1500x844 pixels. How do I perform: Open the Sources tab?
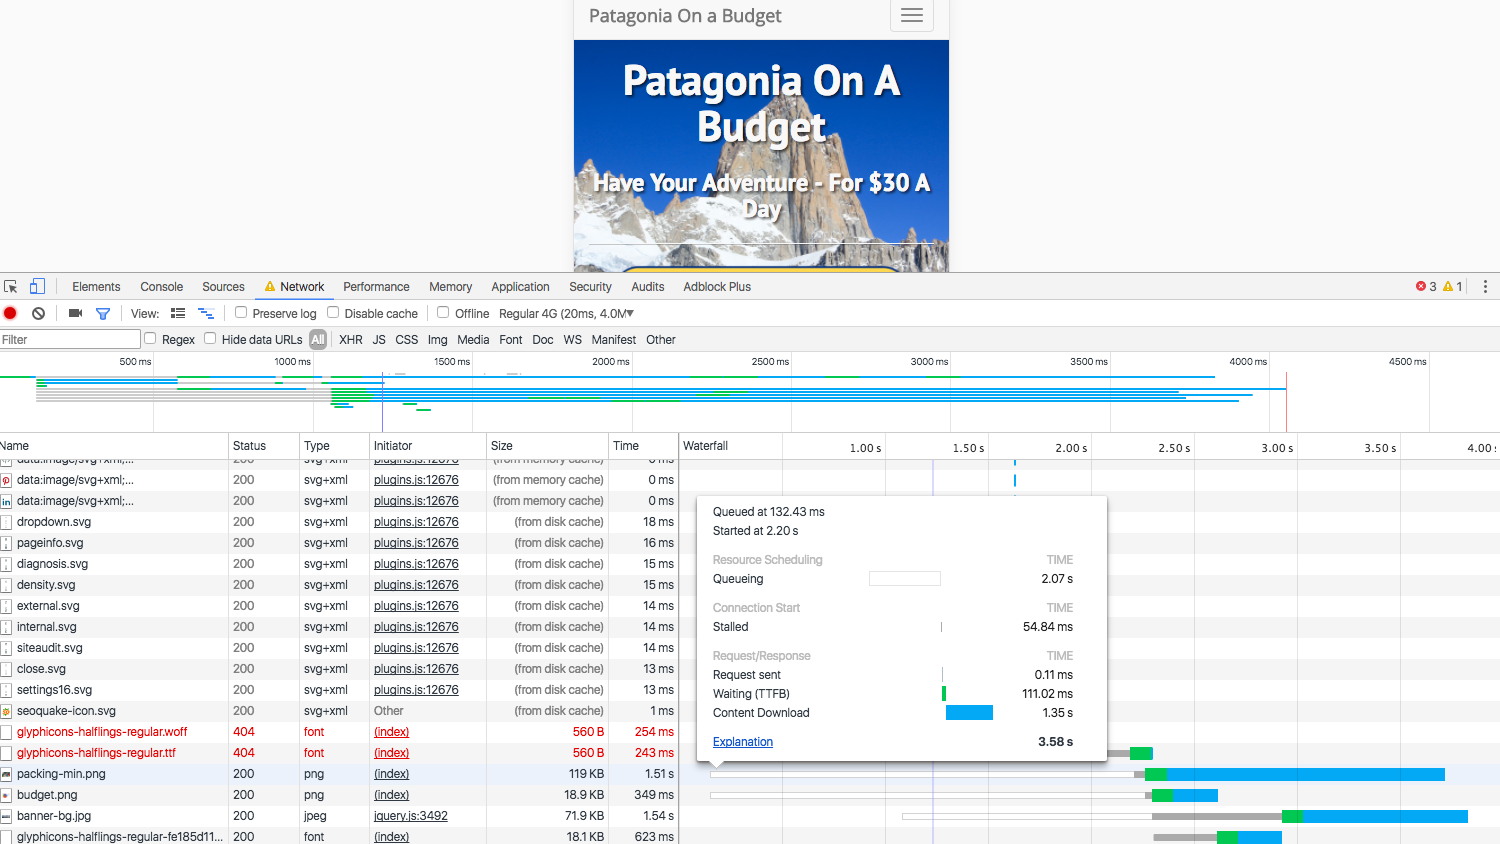click(x=223, y=286)
